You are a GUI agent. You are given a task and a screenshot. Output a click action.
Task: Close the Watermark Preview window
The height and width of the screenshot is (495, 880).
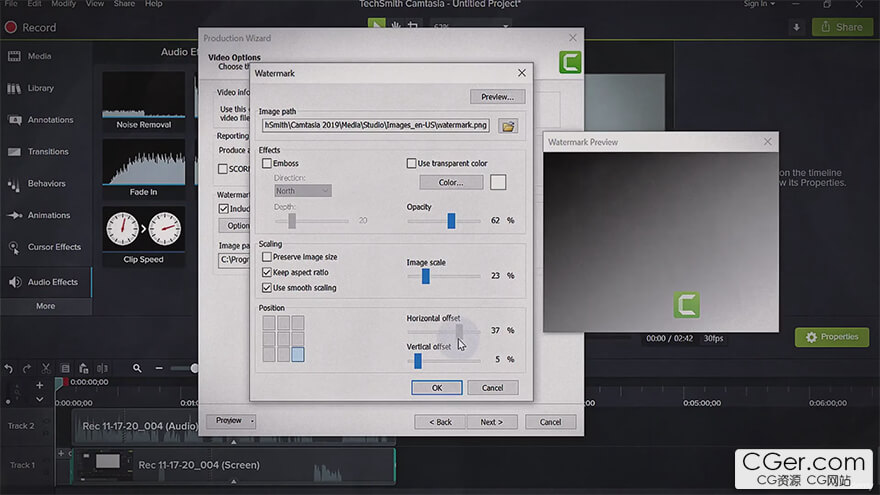click(x=767, y=142)
